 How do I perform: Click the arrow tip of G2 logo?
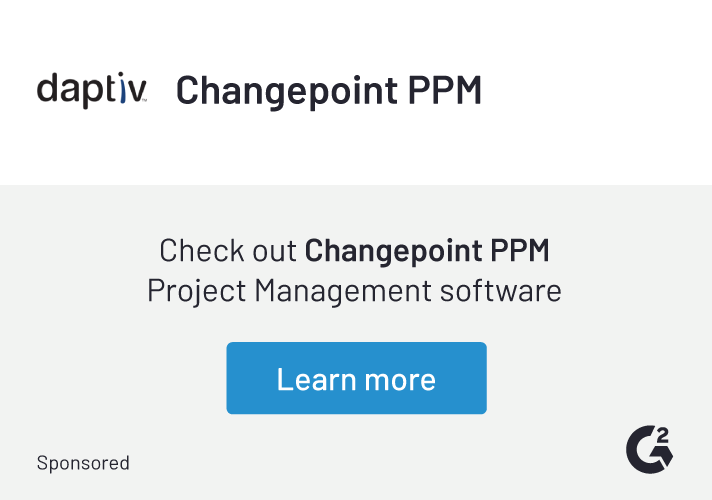click(x=665, y=458)
